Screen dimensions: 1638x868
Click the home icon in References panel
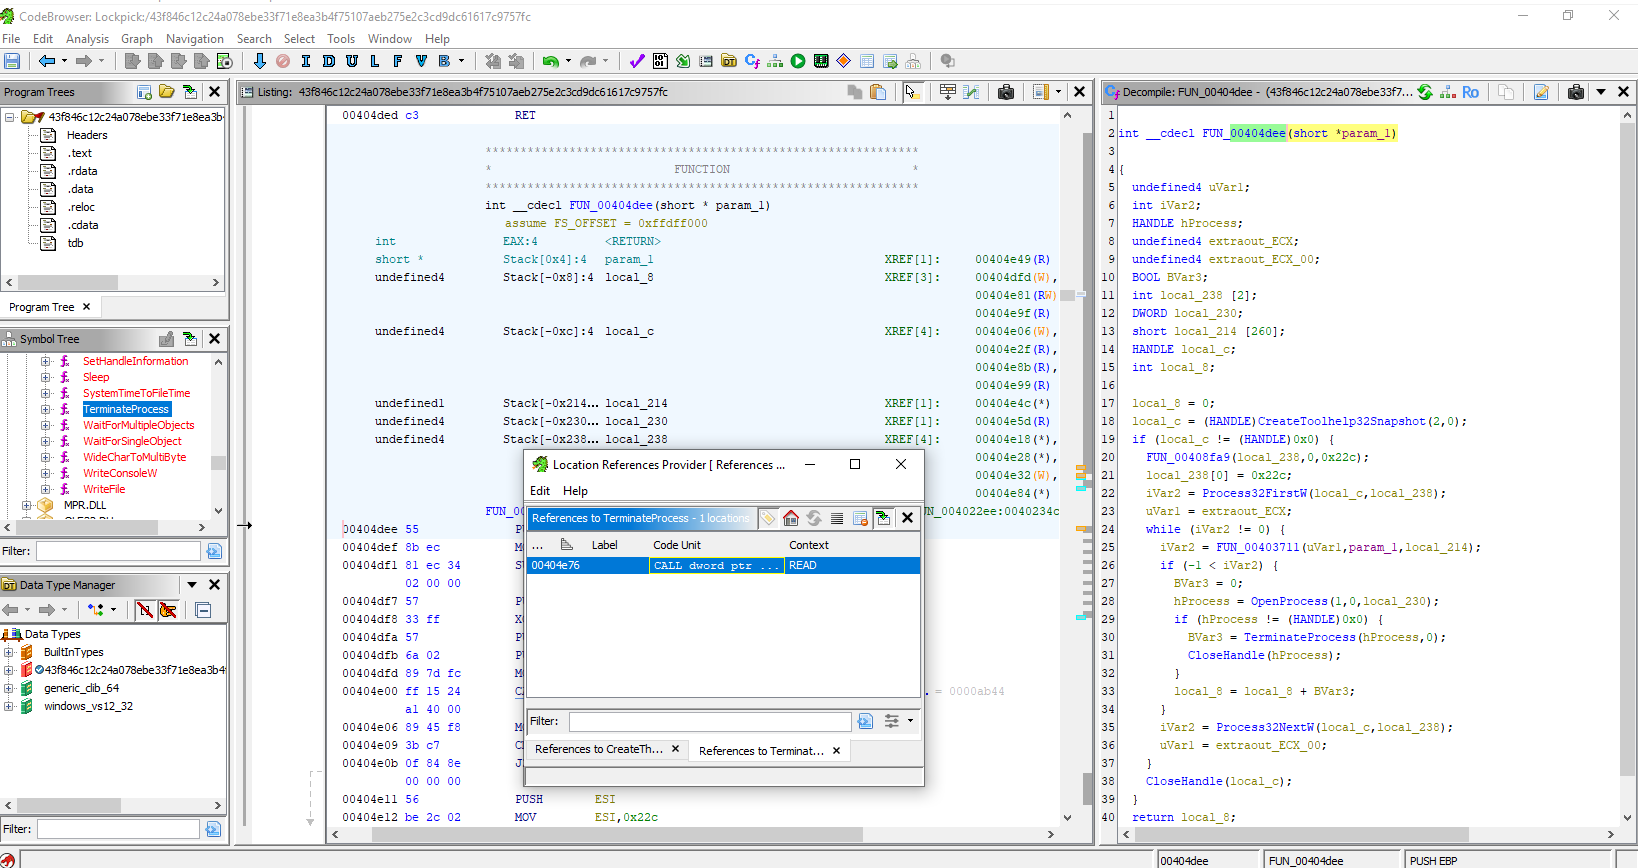pos(791,518)
